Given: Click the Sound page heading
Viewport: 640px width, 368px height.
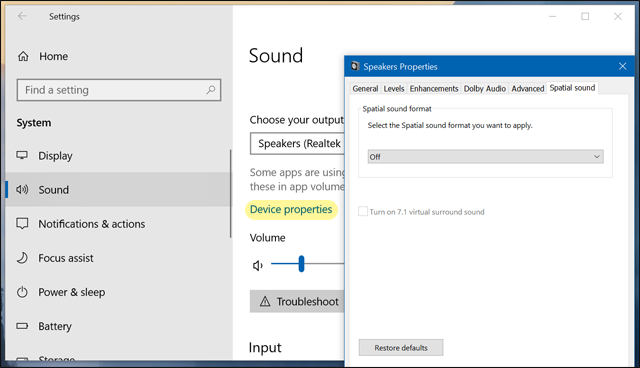Looking at the screenshot, I should (x=276, y=55).
